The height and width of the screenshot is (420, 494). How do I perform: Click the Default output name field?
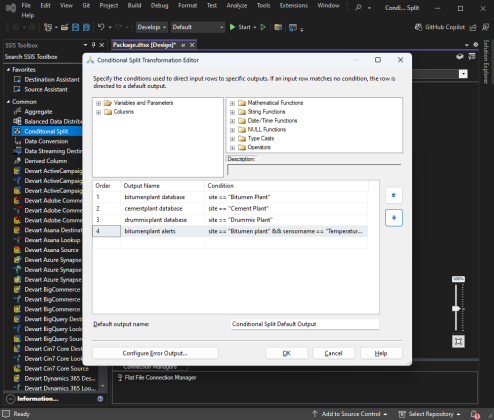pos(305,324)
